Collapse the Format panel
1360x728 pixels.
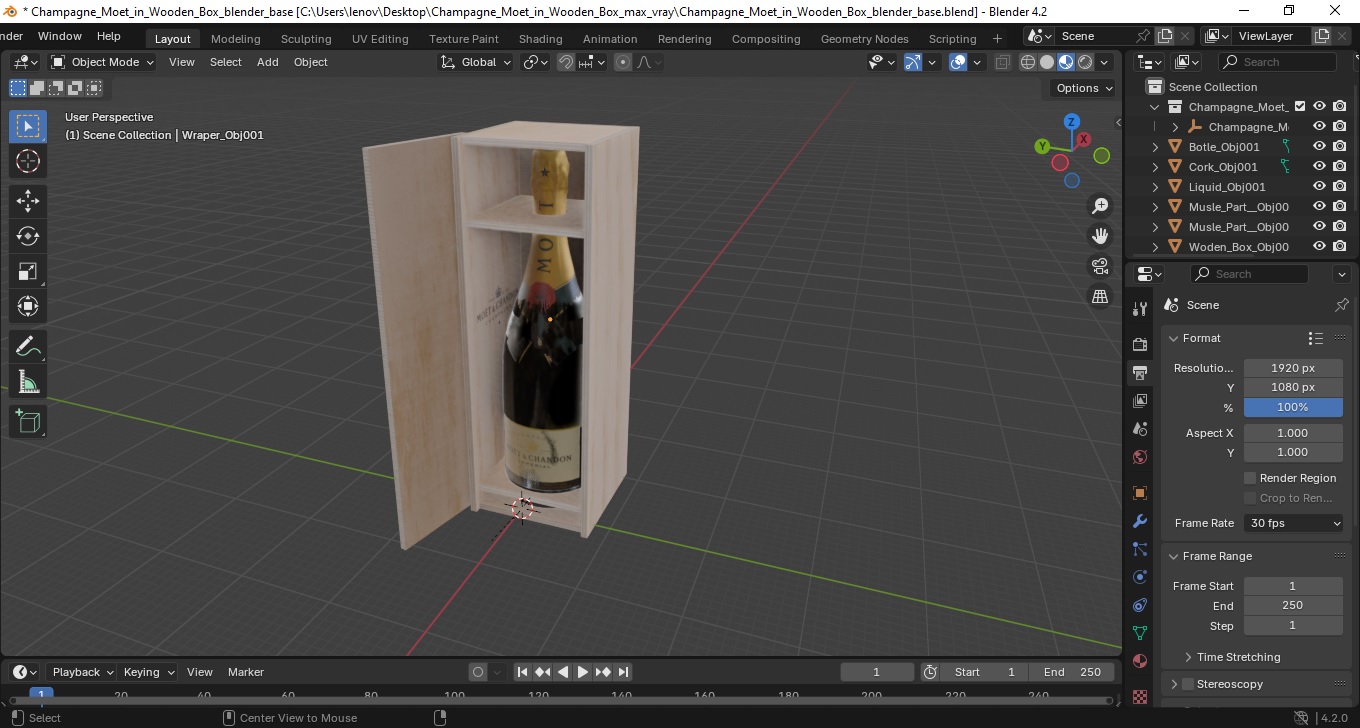click(x=1174, y=338)
